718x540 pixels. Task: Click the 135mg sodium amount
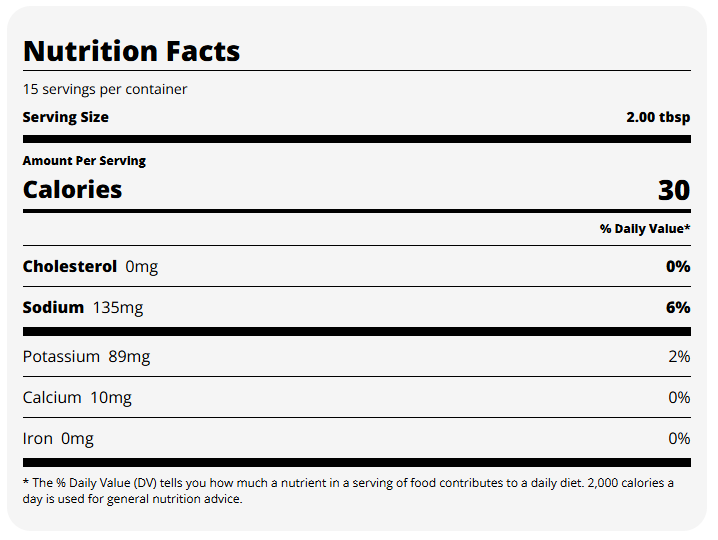[x=118, y=307]
